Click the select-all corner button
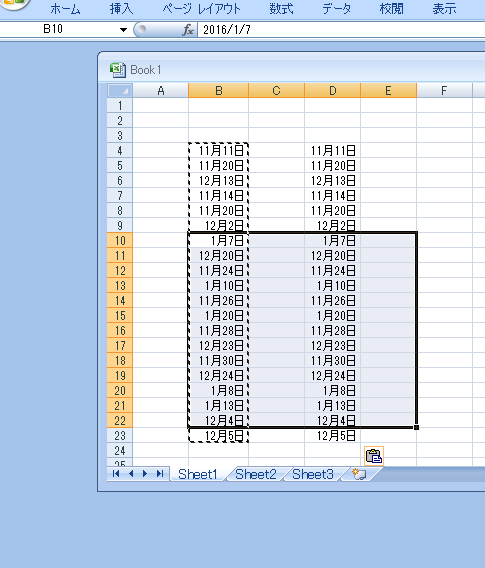Image resolution: width=485 pixels, height=568 pixels. coord(120,91)
